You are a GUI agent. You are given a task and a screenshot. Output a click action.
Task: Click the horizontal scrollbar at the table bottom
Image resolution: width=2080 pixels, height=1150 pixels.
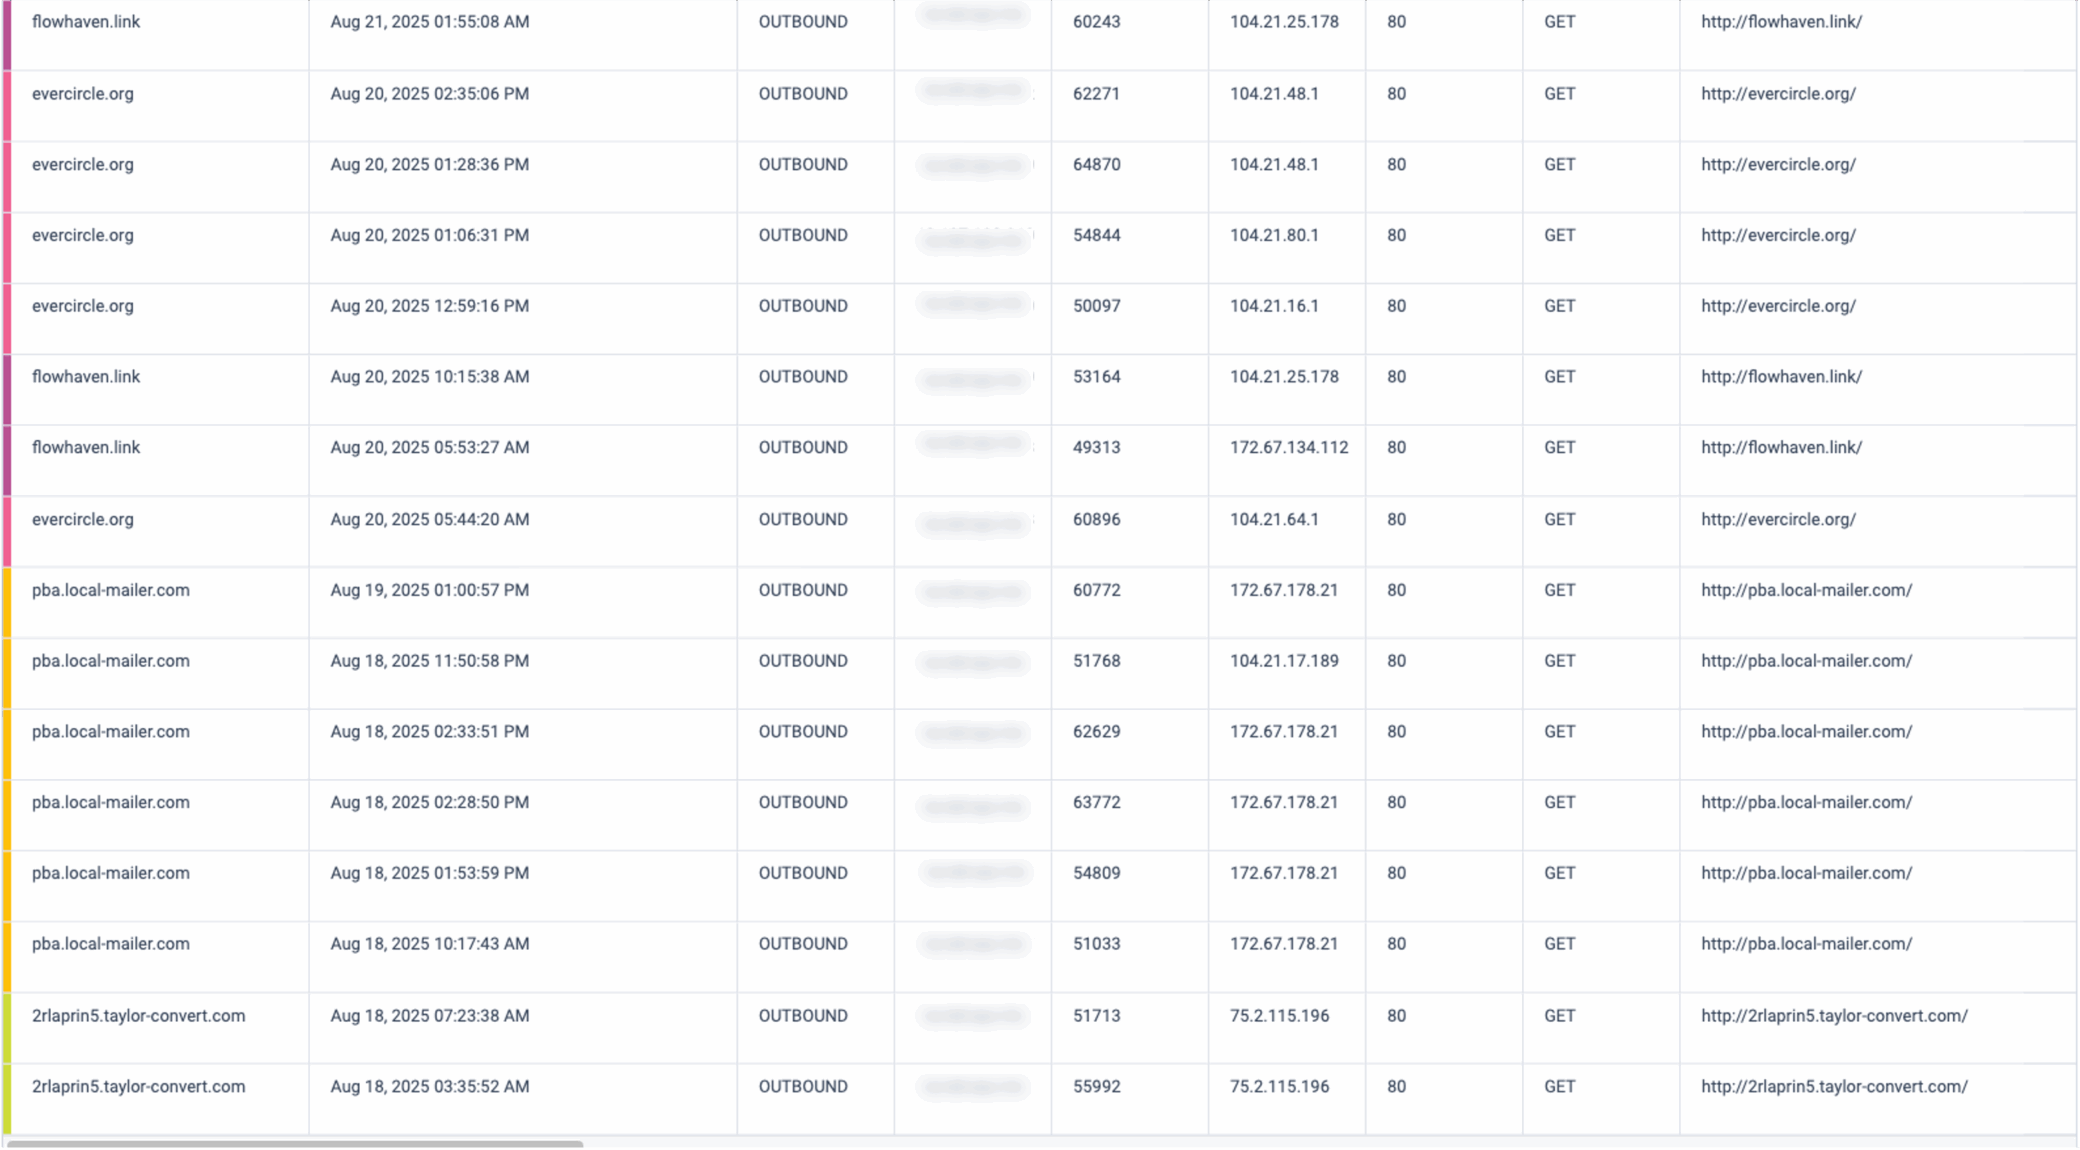click(295, 1143)
